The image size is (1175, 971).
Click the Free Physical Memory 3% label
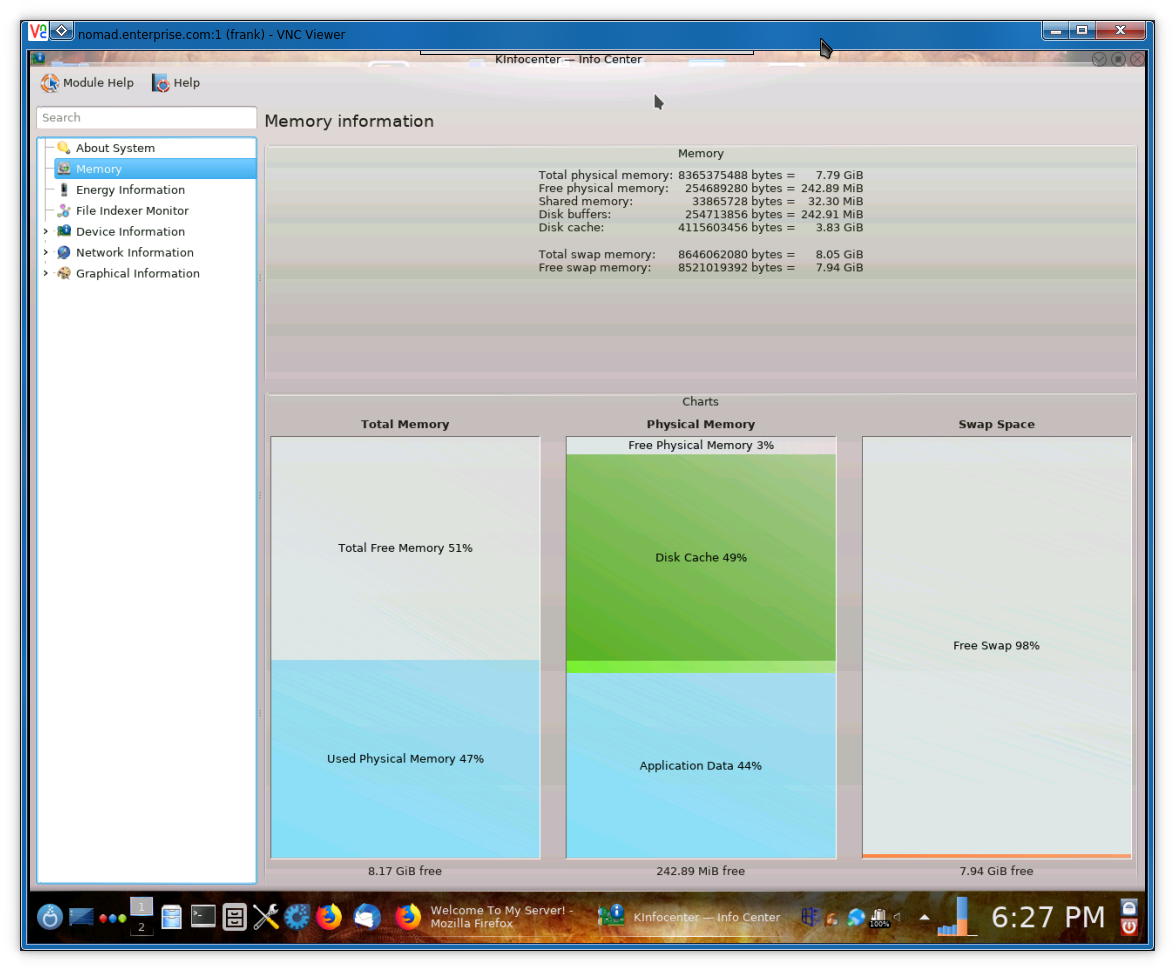click(x=701, y=445)
